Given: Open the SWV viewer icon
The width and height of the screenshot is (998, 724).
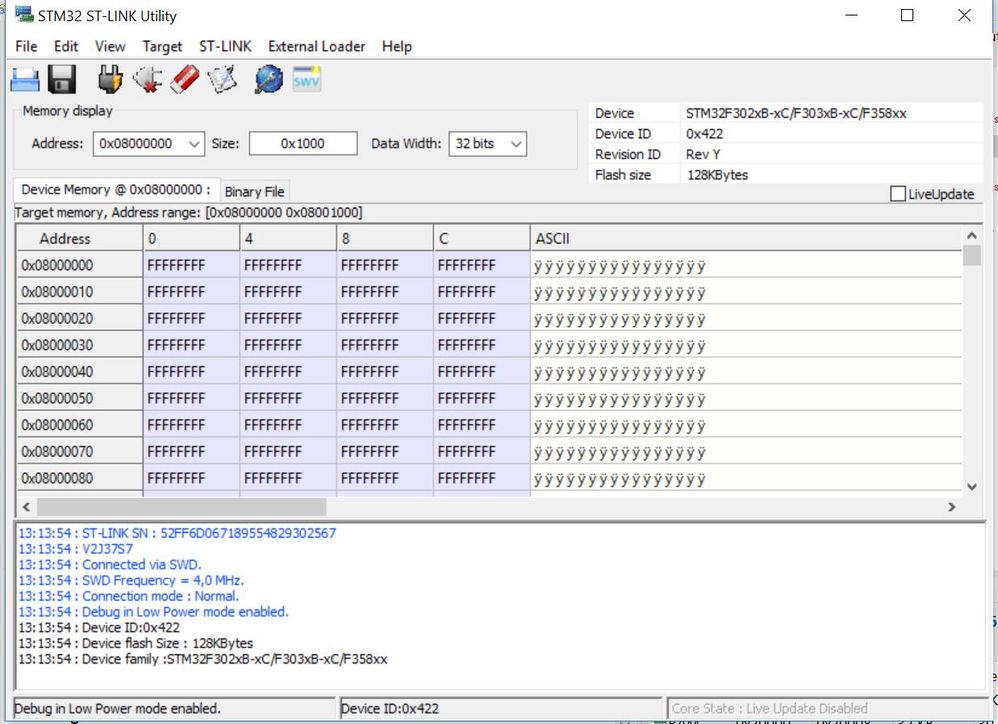Looking at the screenshot, I should pos(306,80).
